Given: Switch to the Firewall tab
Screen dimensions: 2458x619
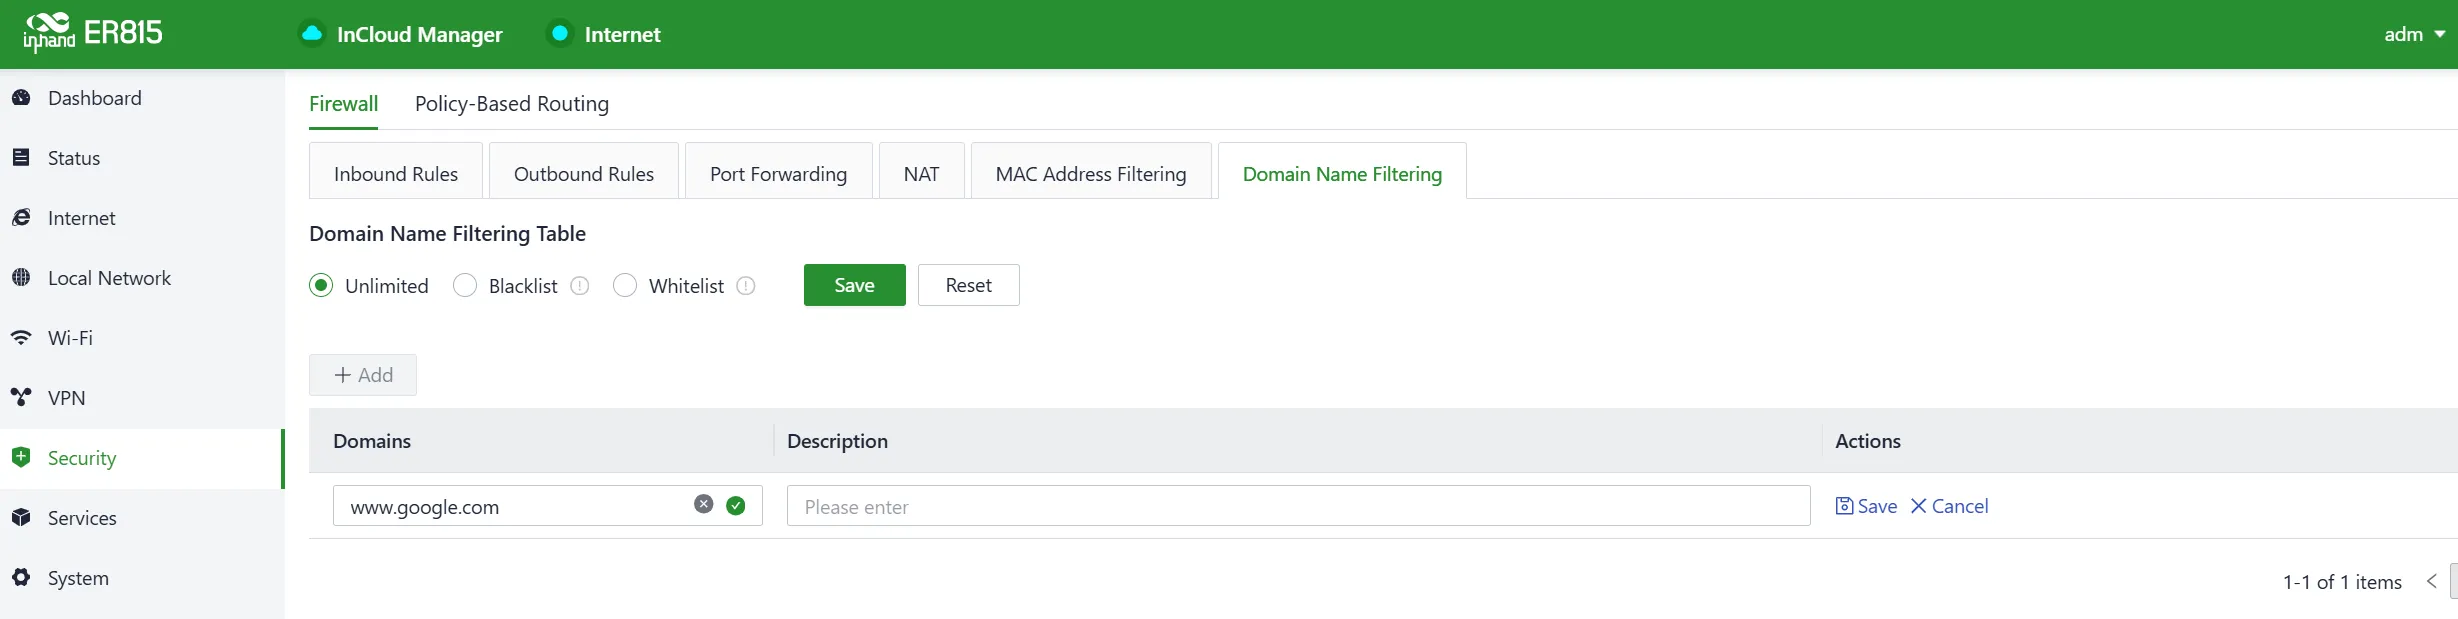Looking at the screenshot, I should coord(343,104).
